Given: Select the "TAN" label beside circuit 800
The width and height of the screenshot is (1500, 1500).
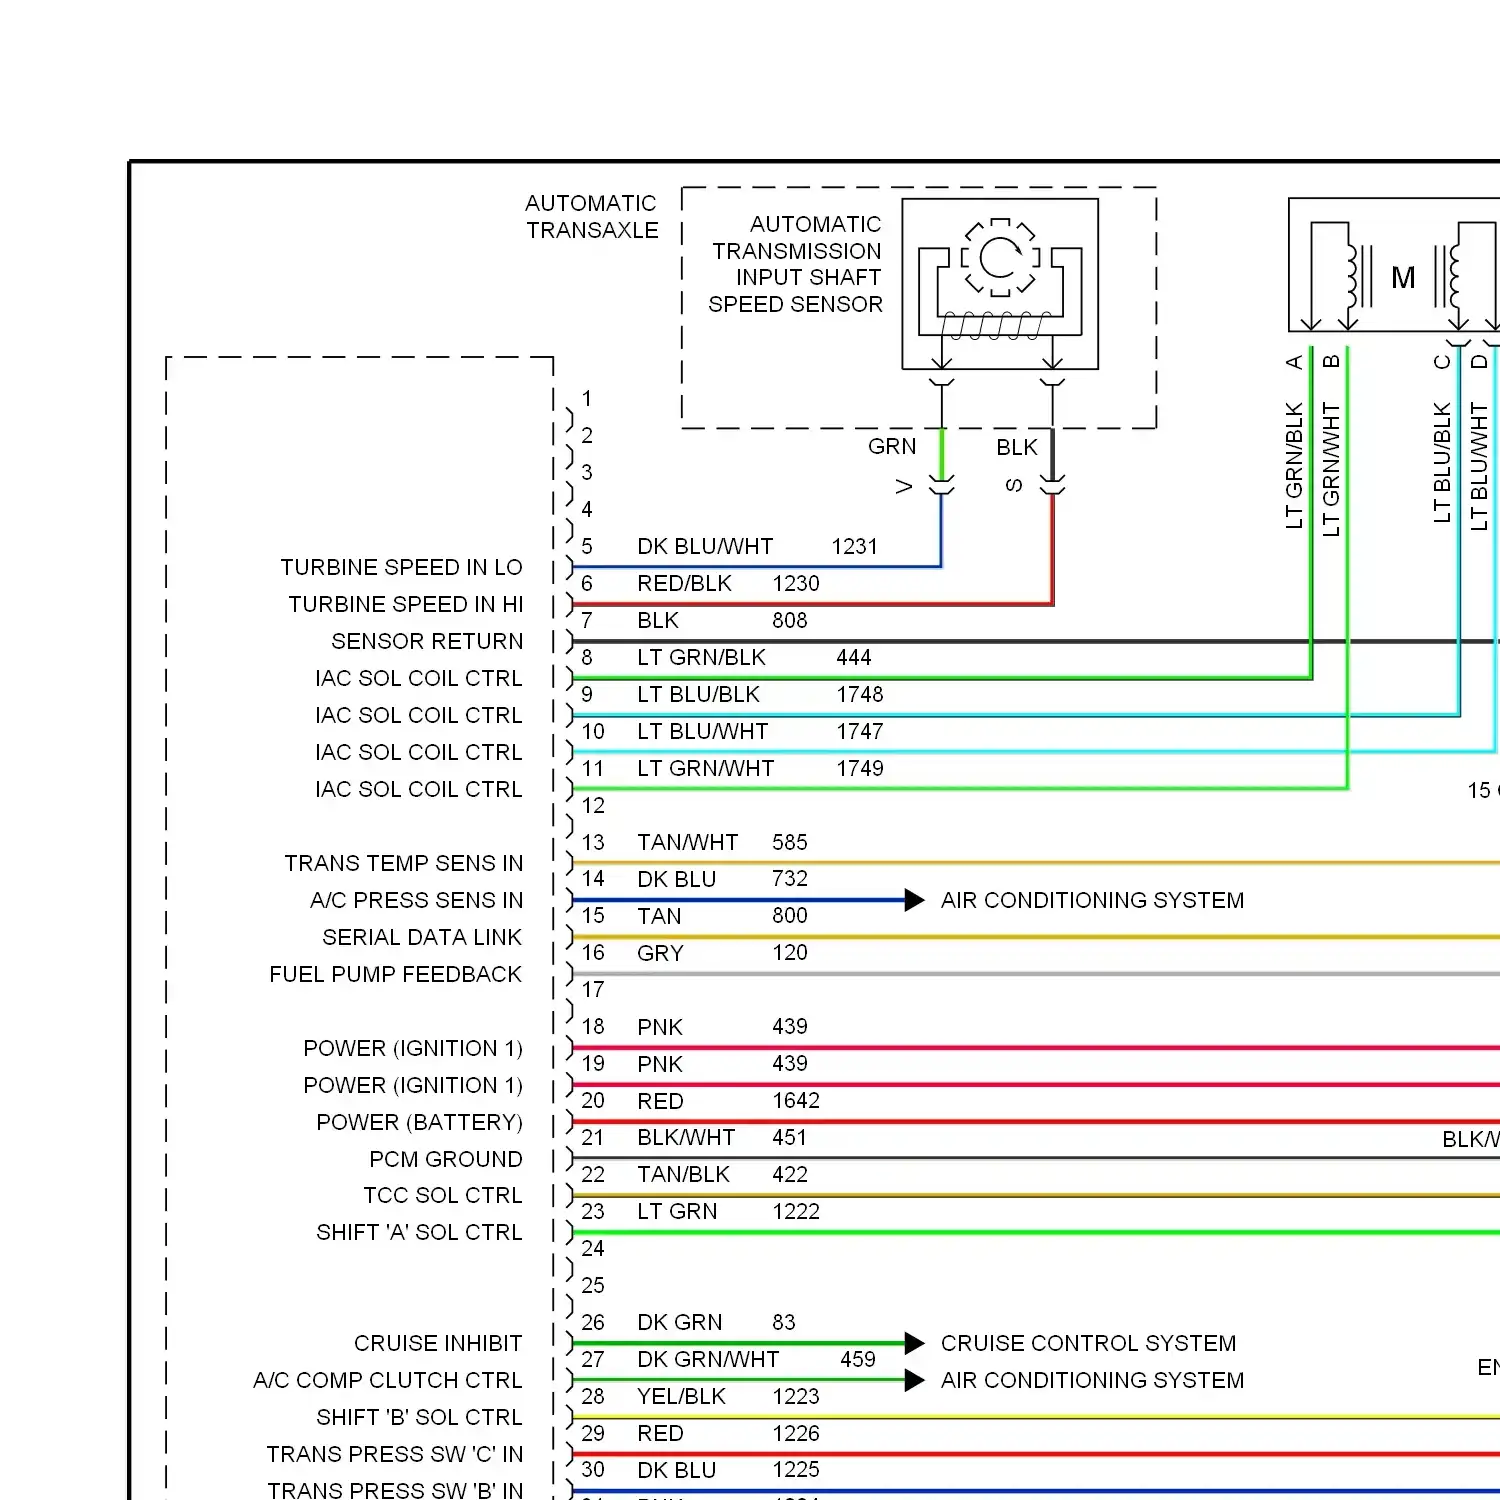Looking at the screenshot, I should [x=660, y=916].
